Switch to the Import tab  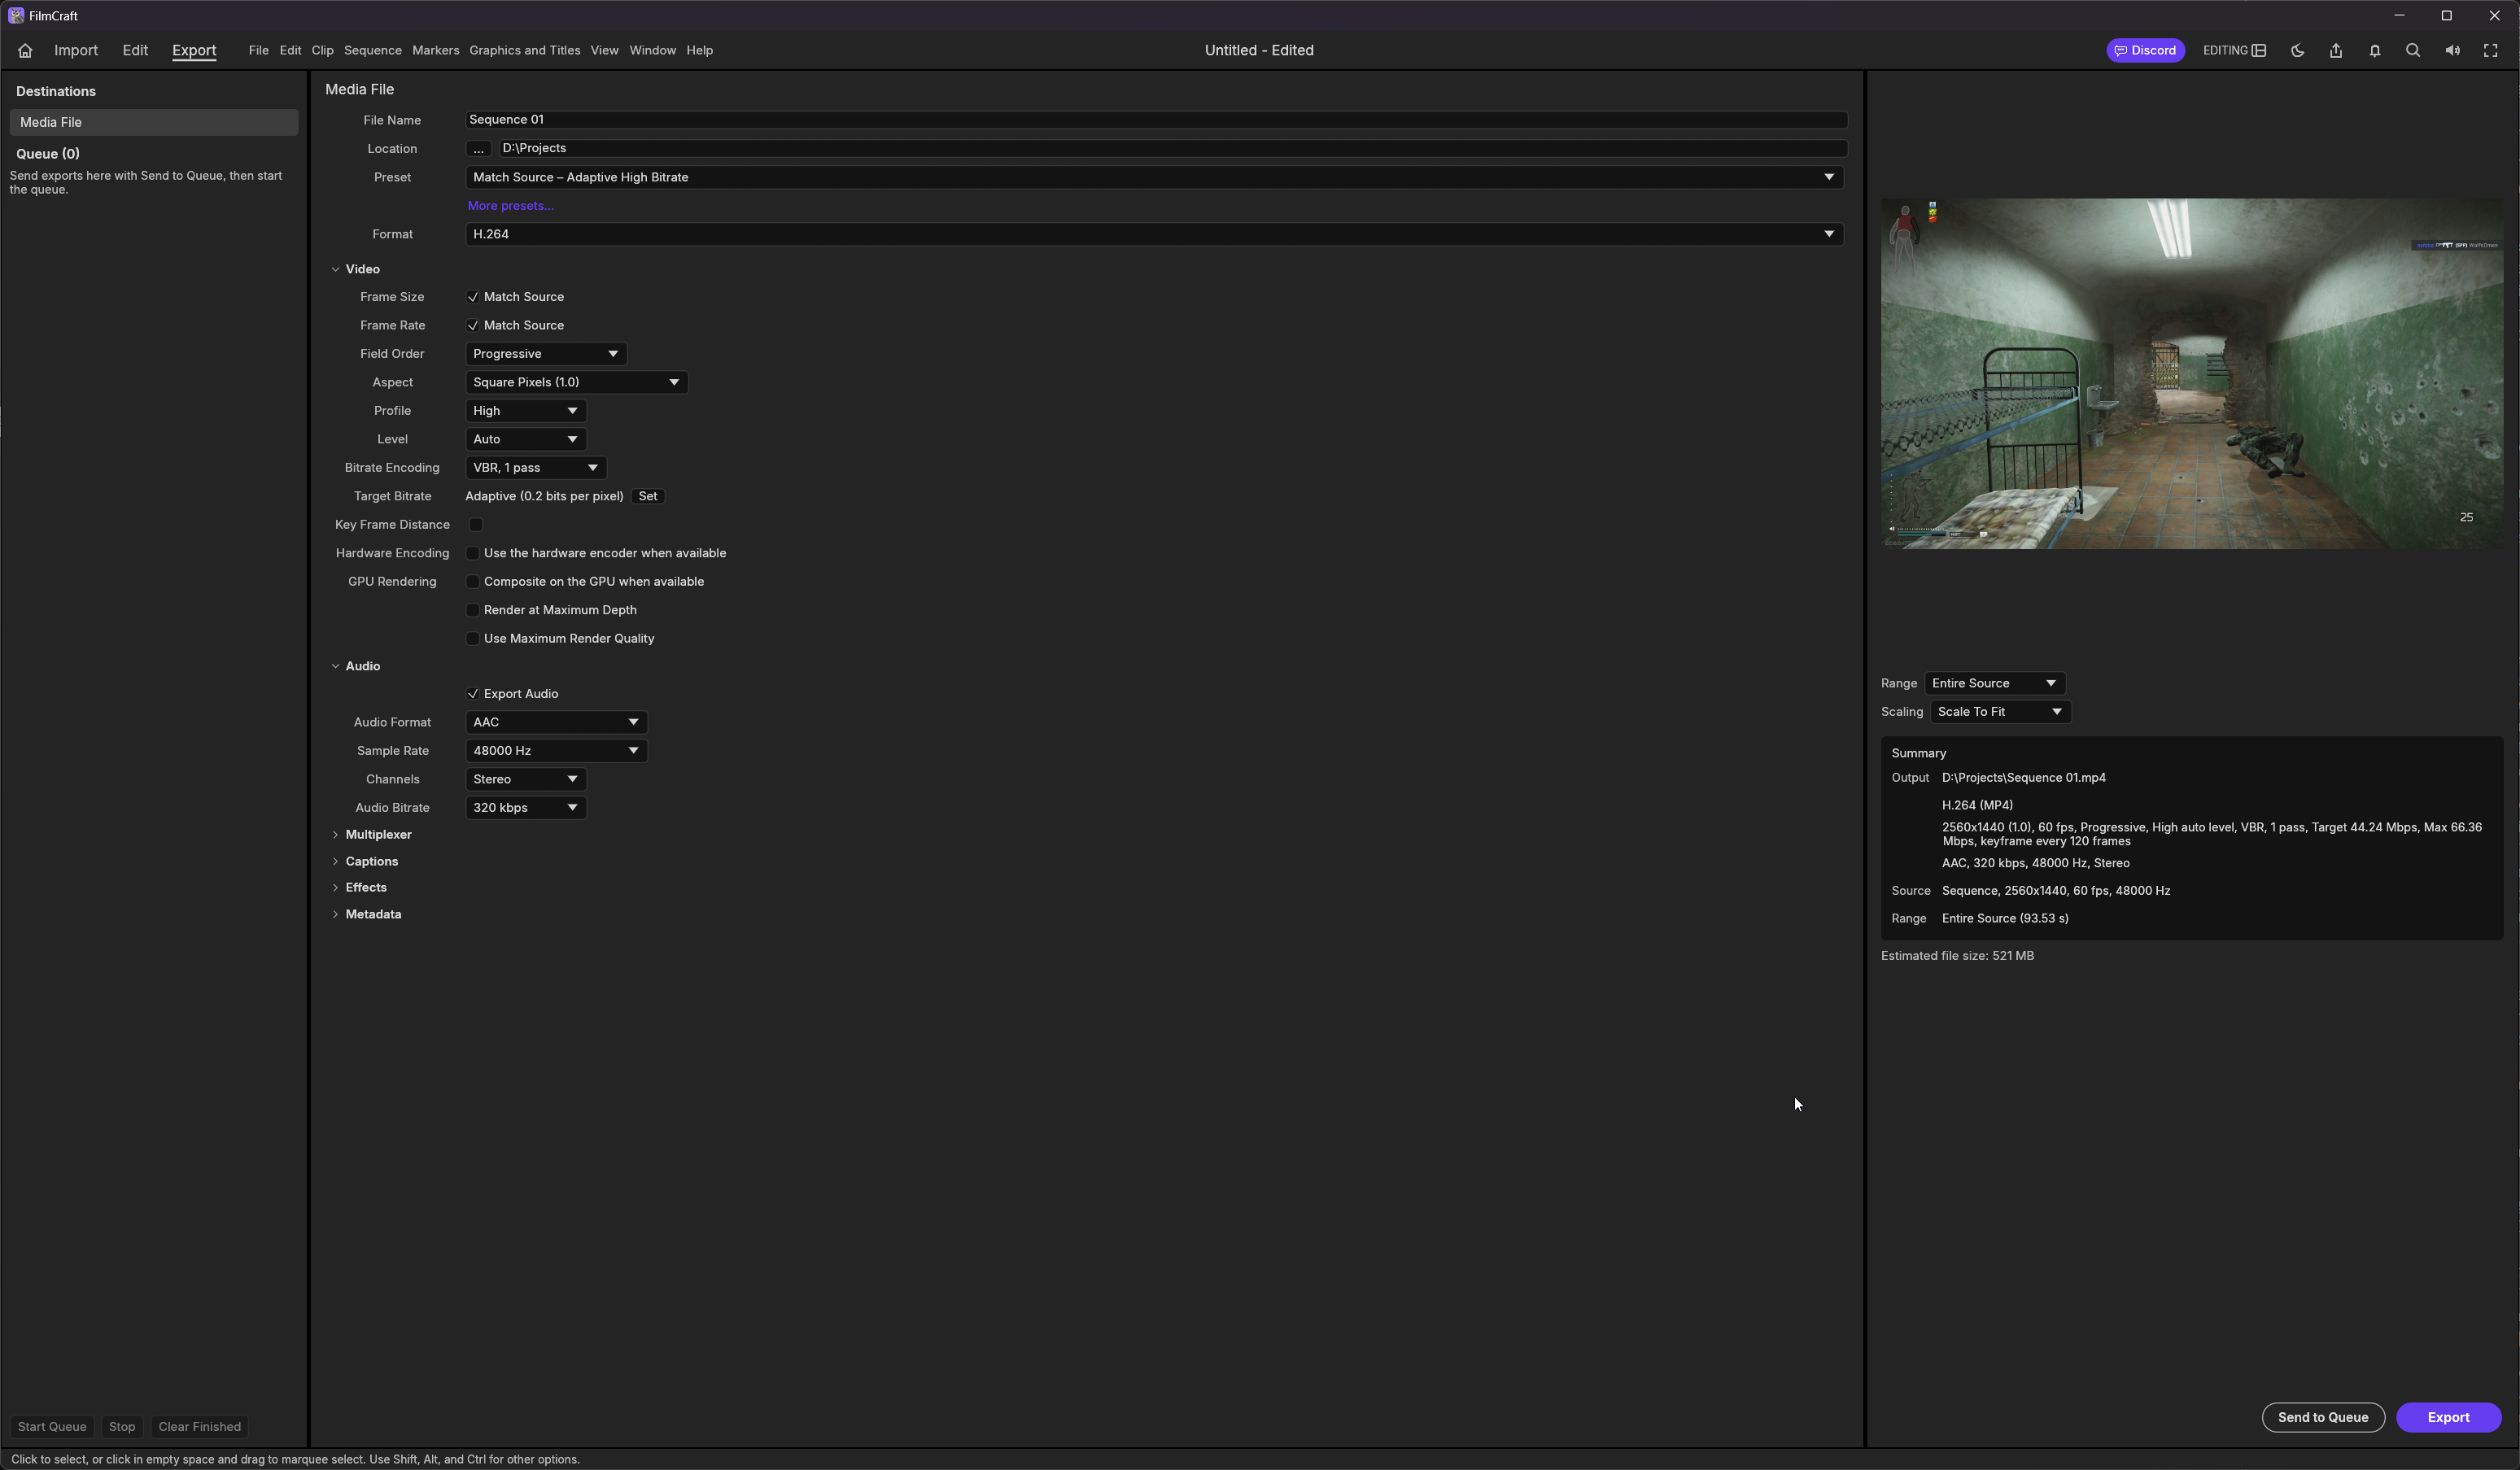pyautogui.click(x=76, y=50)
